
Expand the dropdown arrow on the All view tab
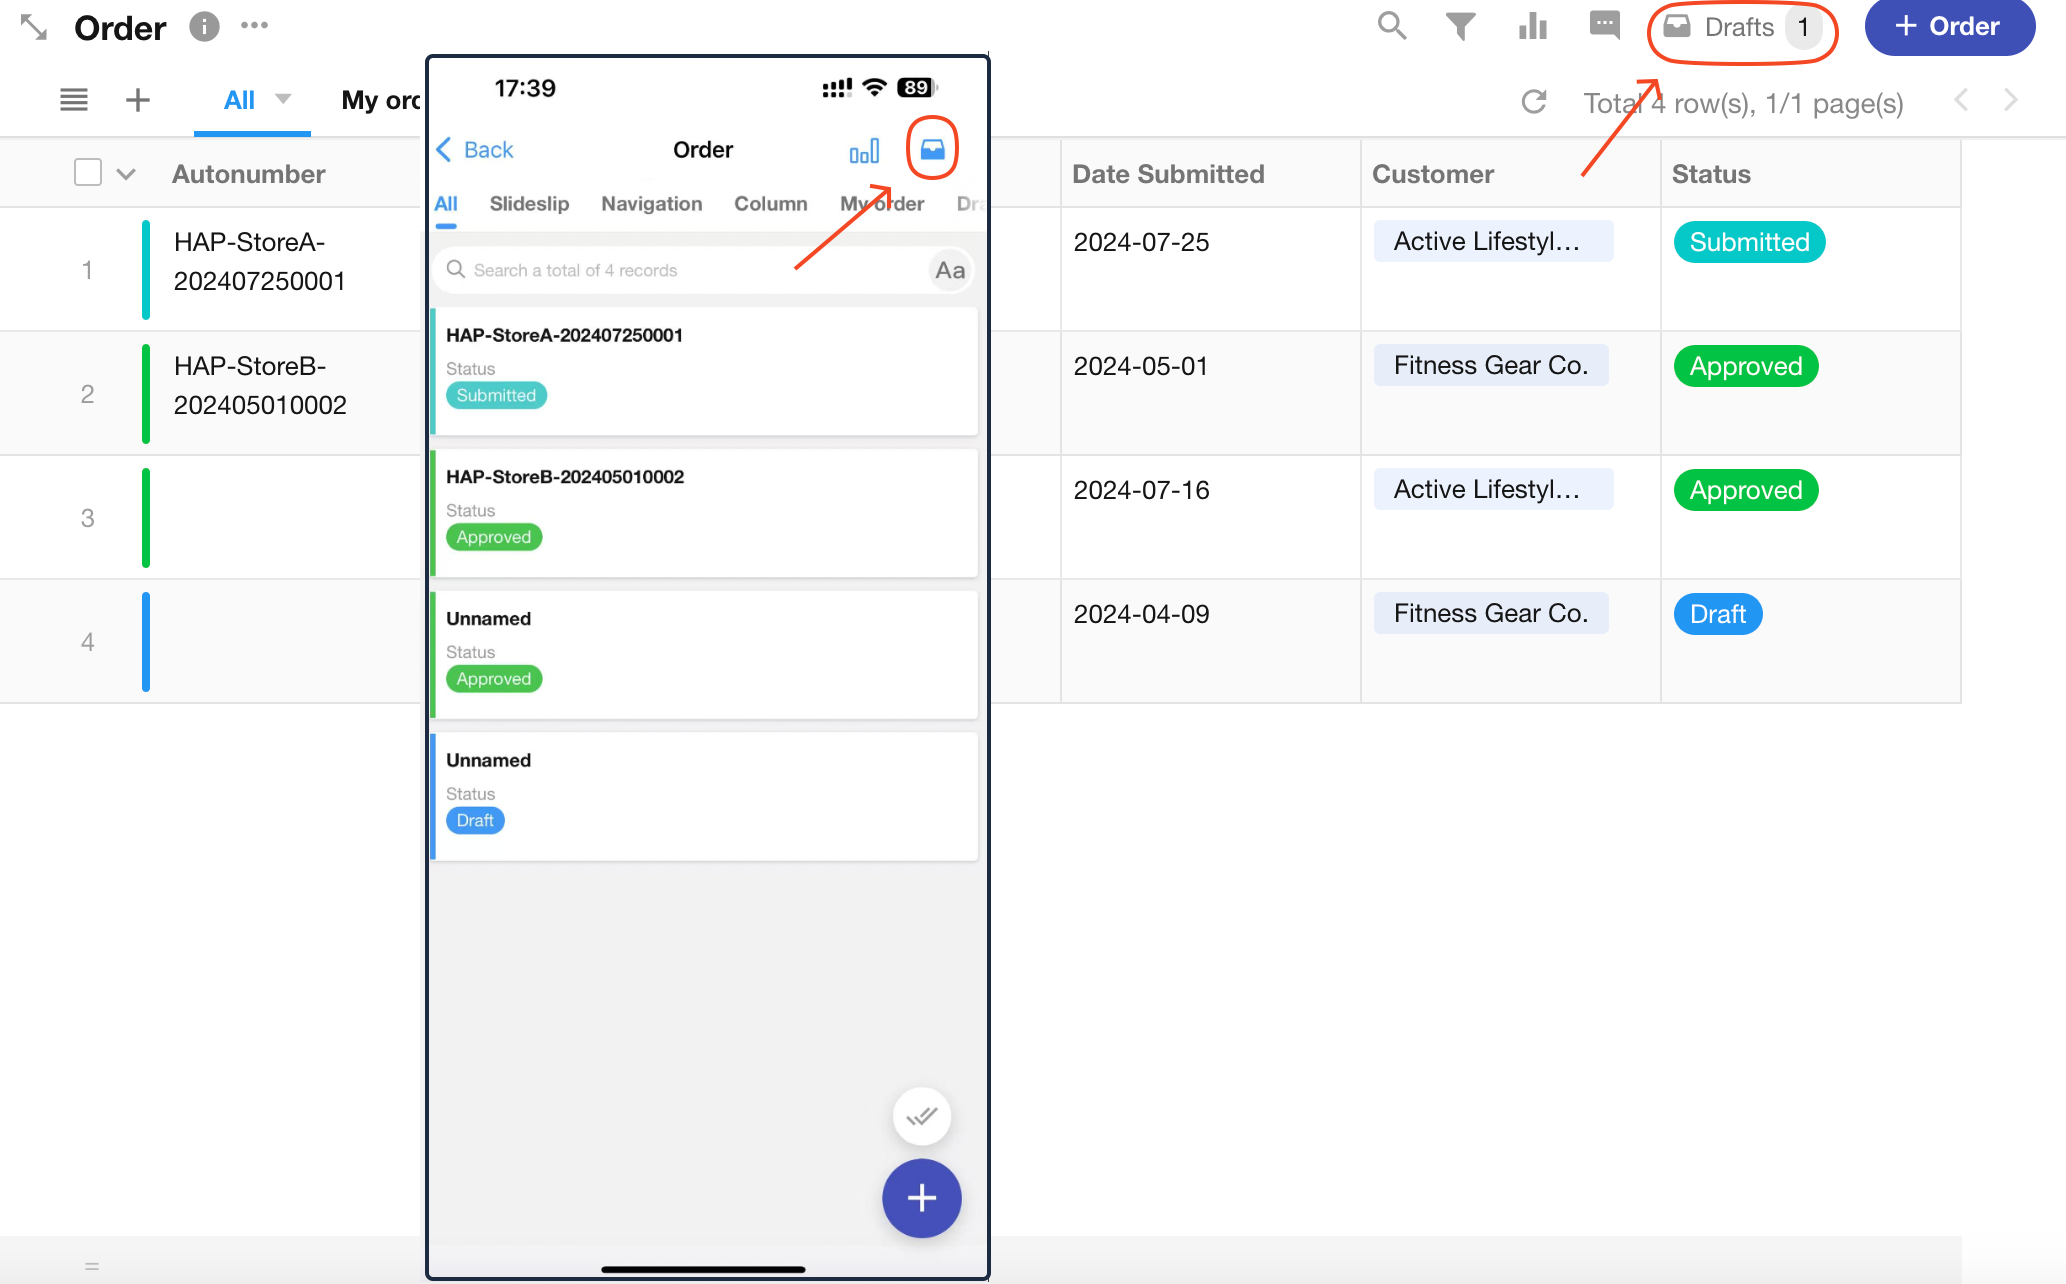pos(283,99)
